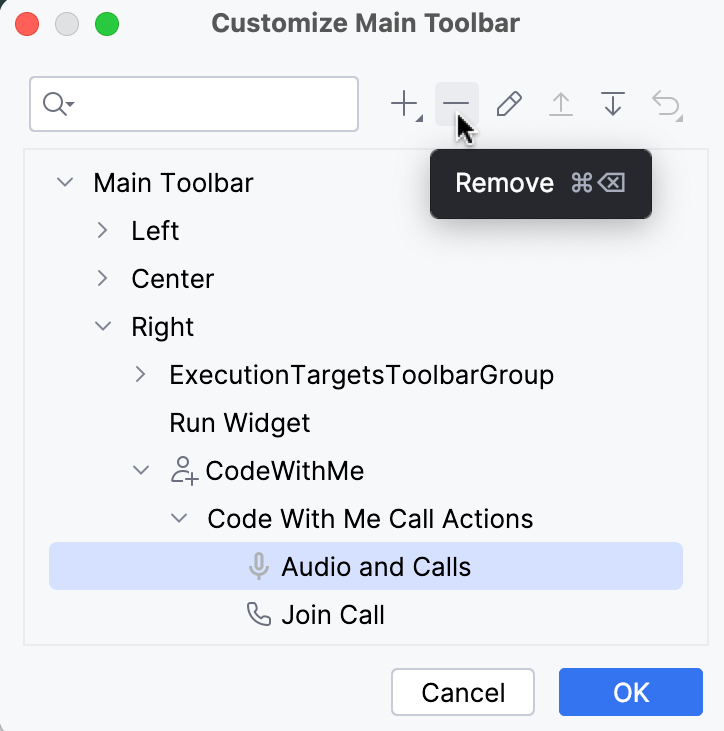The image size is (724, 731).
Task: Click the Restore undo arrow icon
Action: pos(665,104)
